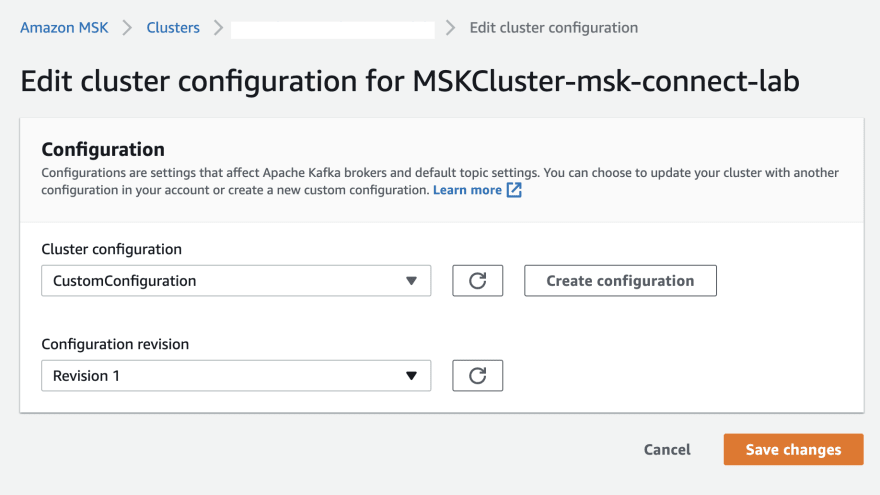880x495 pixels.
Task: Refresh the Cluster configuration list
Action: coord(477,281)
